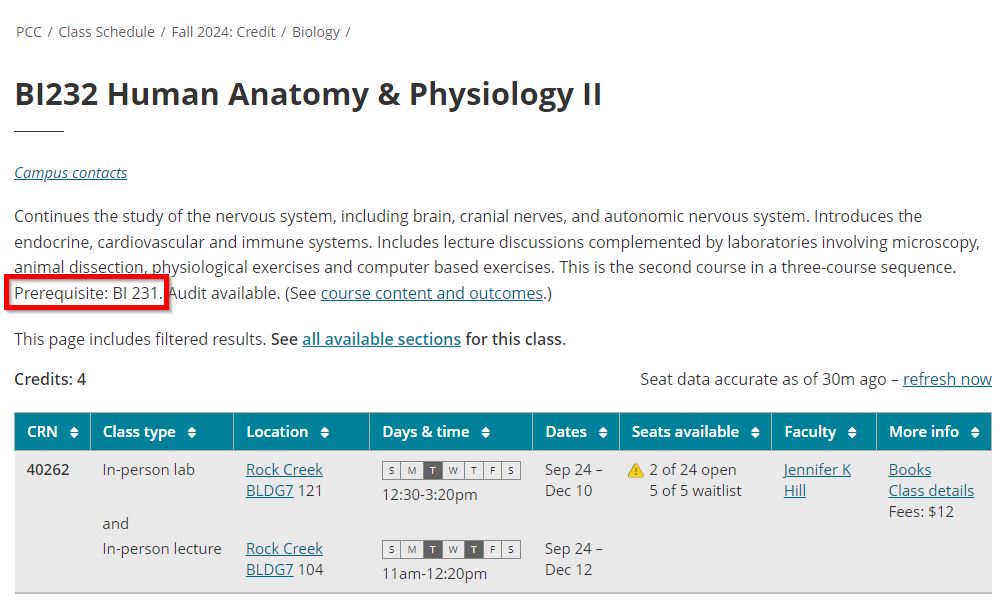Open the Rock Creek BLDG7 121 lab location
This screenshot has height=607, width=1008.
pyautogui.click(x=284, y=480)
